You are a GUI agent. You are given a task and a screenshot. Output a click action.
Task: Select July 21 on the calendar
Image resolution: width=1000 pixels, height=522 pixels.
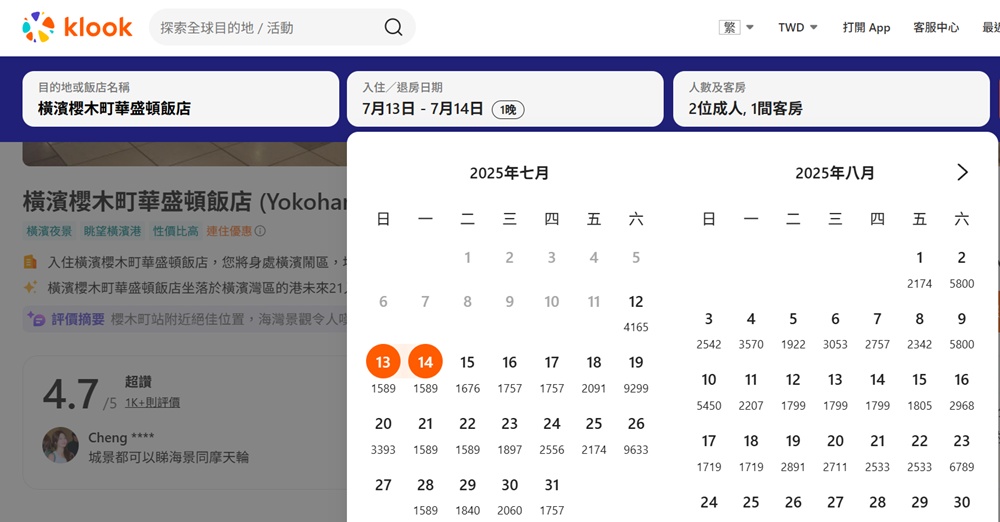pyautogui.click(x=425, y=435)
